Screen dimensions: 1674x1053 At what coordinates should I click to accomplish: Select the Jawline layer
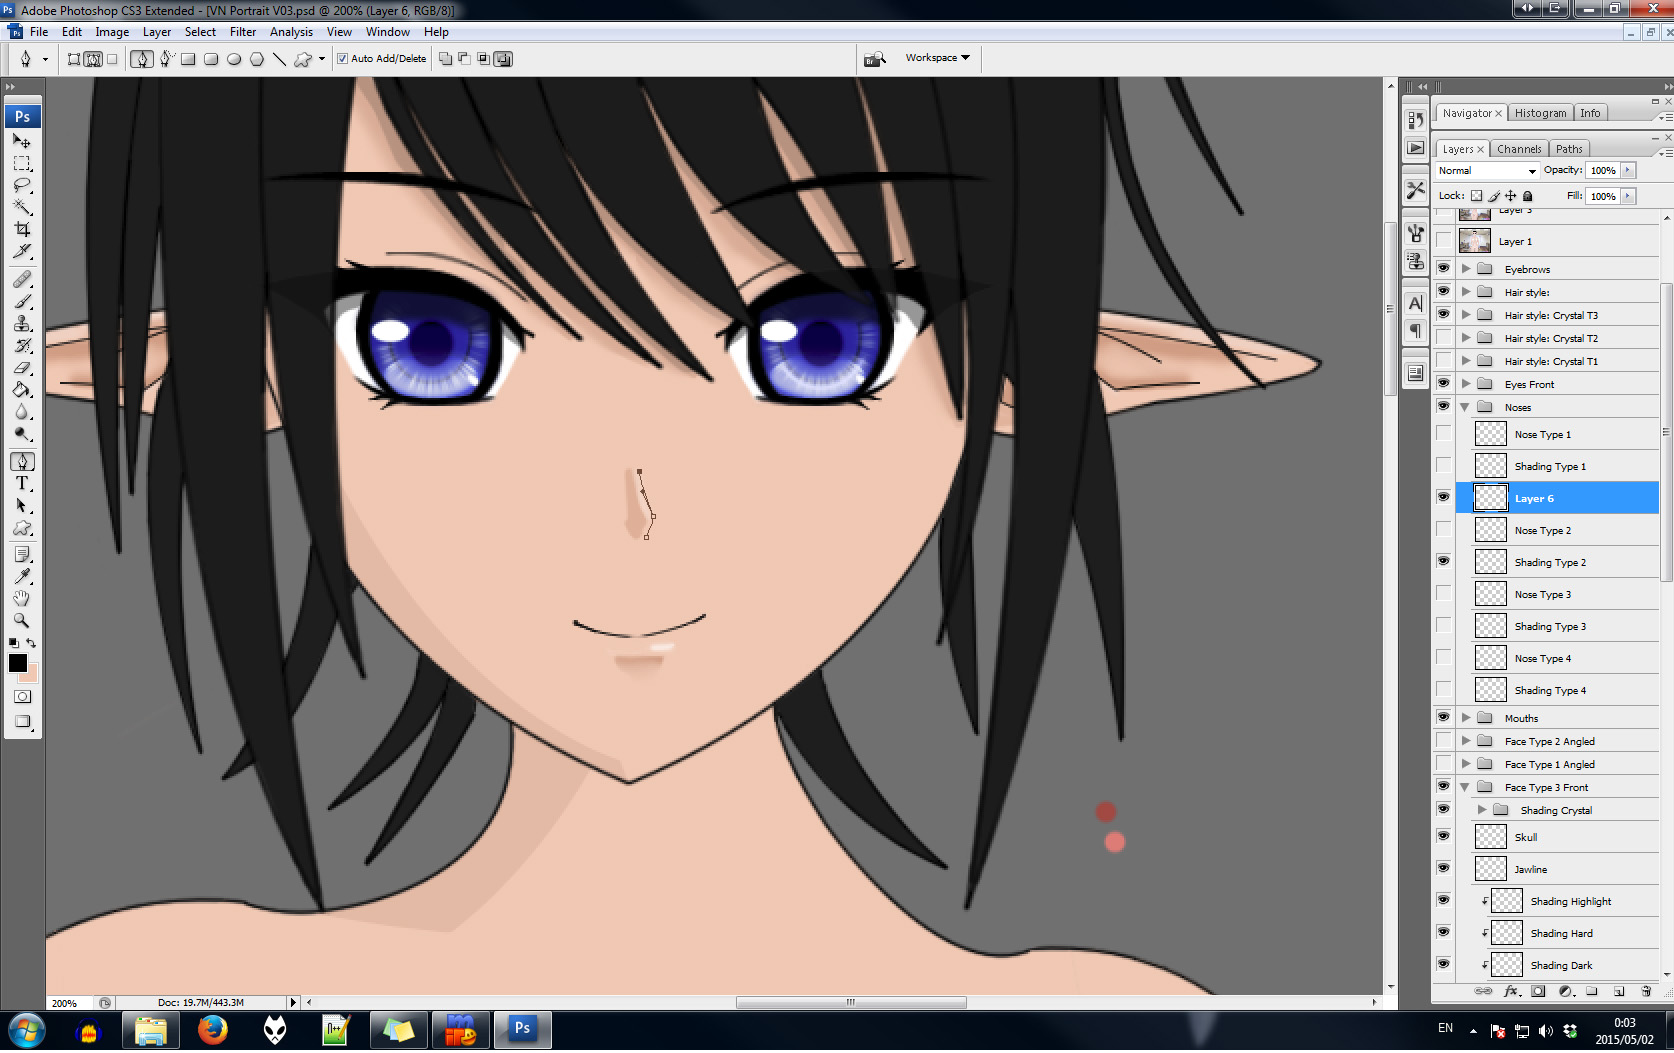click(x=1557, y=869)
